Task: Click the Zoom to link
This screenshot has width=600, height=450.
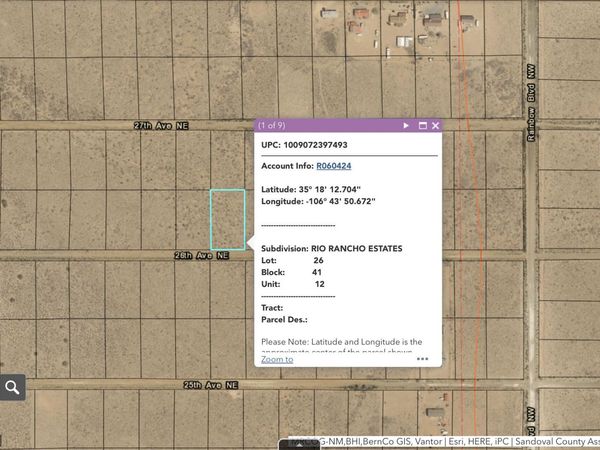Action: coord(277,359)
